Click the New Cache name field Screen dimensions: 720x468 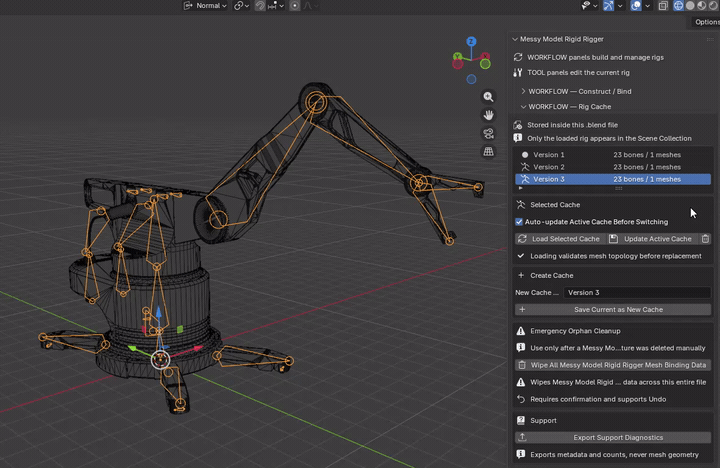[637, 293]
